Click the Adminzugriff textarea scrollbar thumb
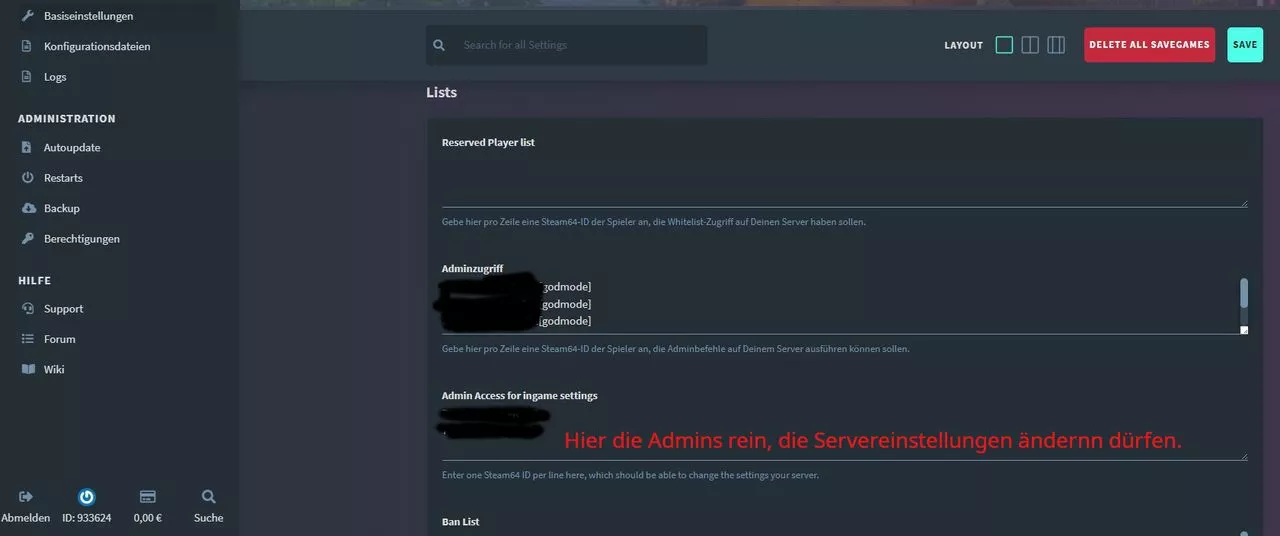 tap(1244, 292)
